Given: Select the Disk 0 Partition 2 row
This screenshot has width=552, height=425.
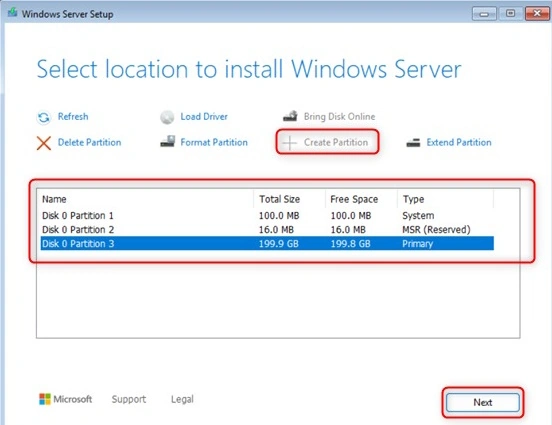Looking at the screenshot, I should (x=267, y=230).
